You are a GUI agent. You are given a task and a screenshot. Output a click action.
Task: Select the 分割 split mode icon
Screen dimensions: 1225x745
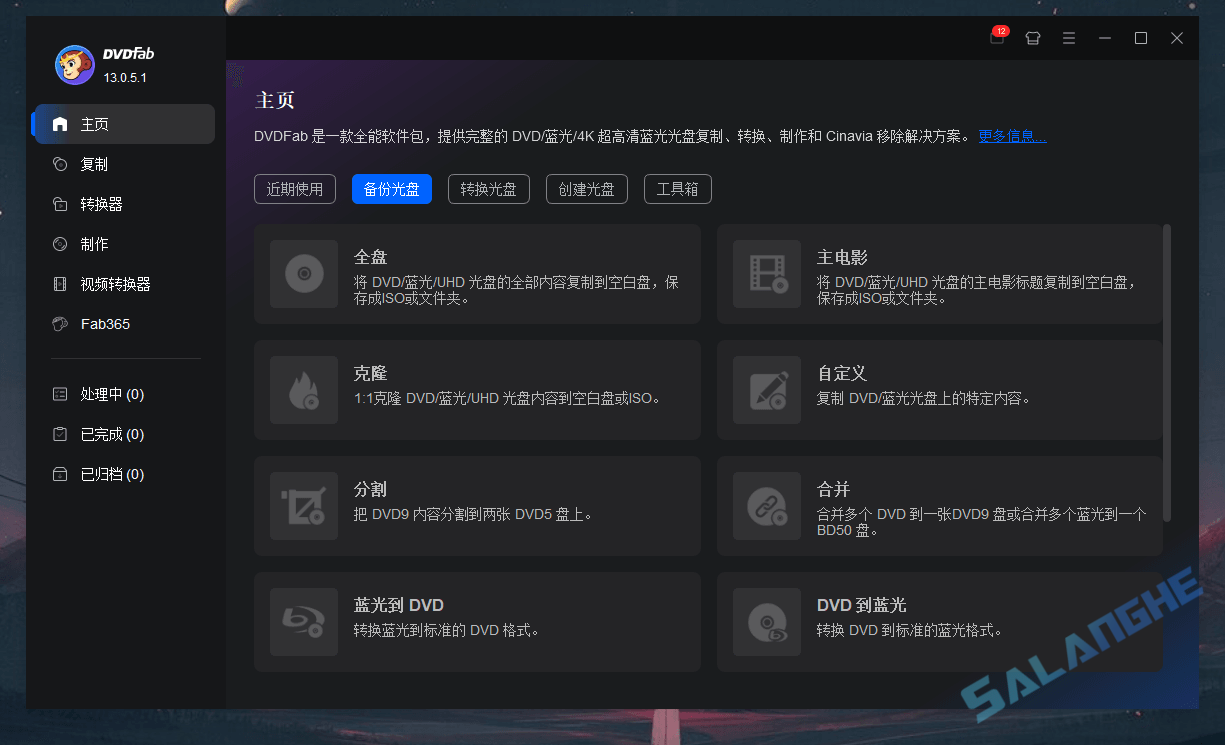(x=303, y=505)
